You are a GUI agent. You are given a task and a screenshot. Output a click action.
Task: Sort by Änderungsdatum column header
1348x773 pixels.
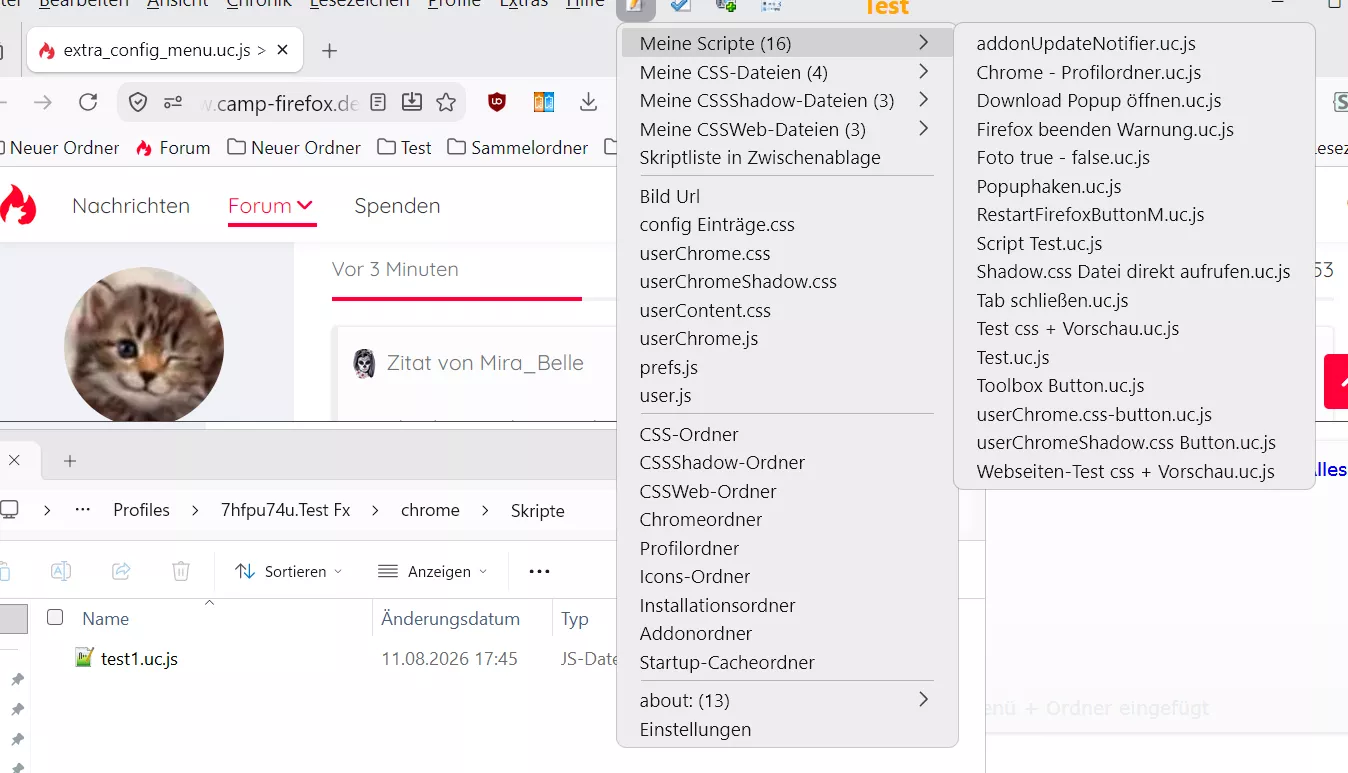click(x=450, y=618)
